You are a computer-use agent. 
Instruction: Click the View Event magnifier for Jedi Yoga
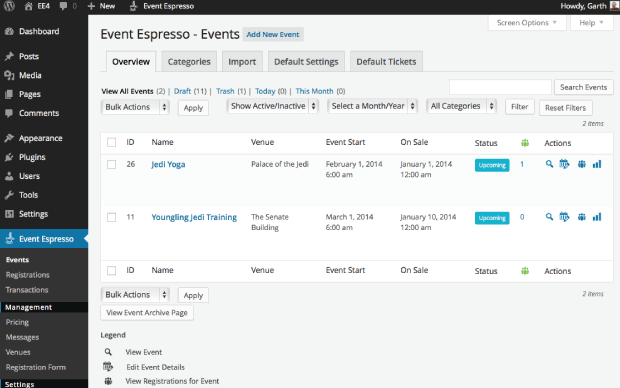pyautogui.click(x=549, y=164)
